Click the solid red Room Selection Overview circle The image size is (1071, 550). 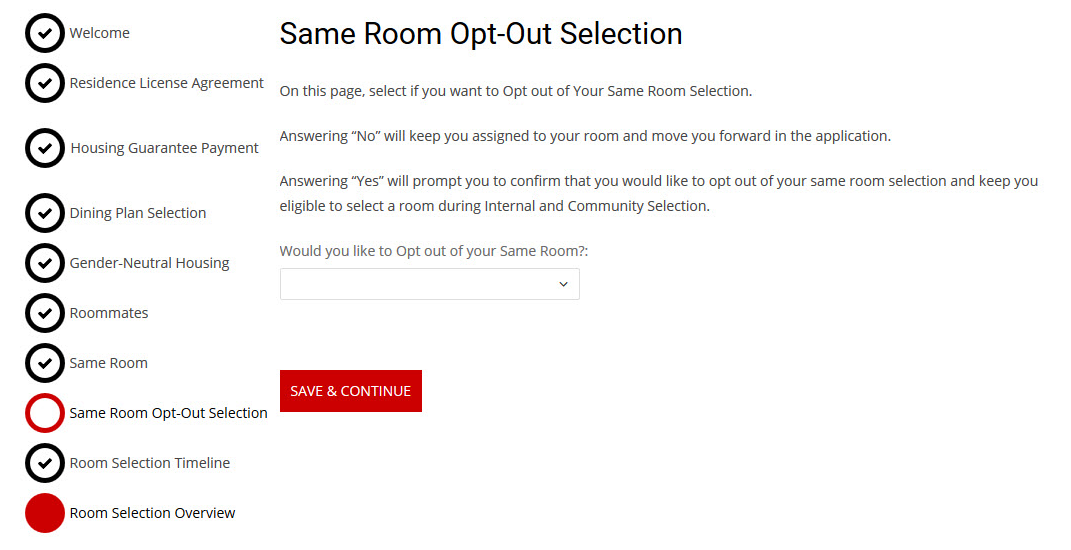[45, 513]
